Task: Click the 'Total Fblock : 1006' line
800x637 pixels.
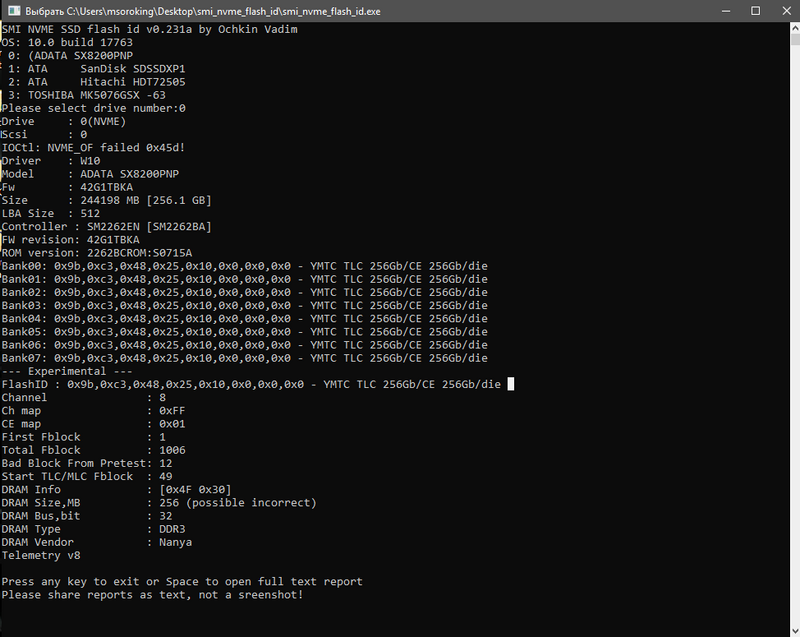Action: (x=93, y=450)
